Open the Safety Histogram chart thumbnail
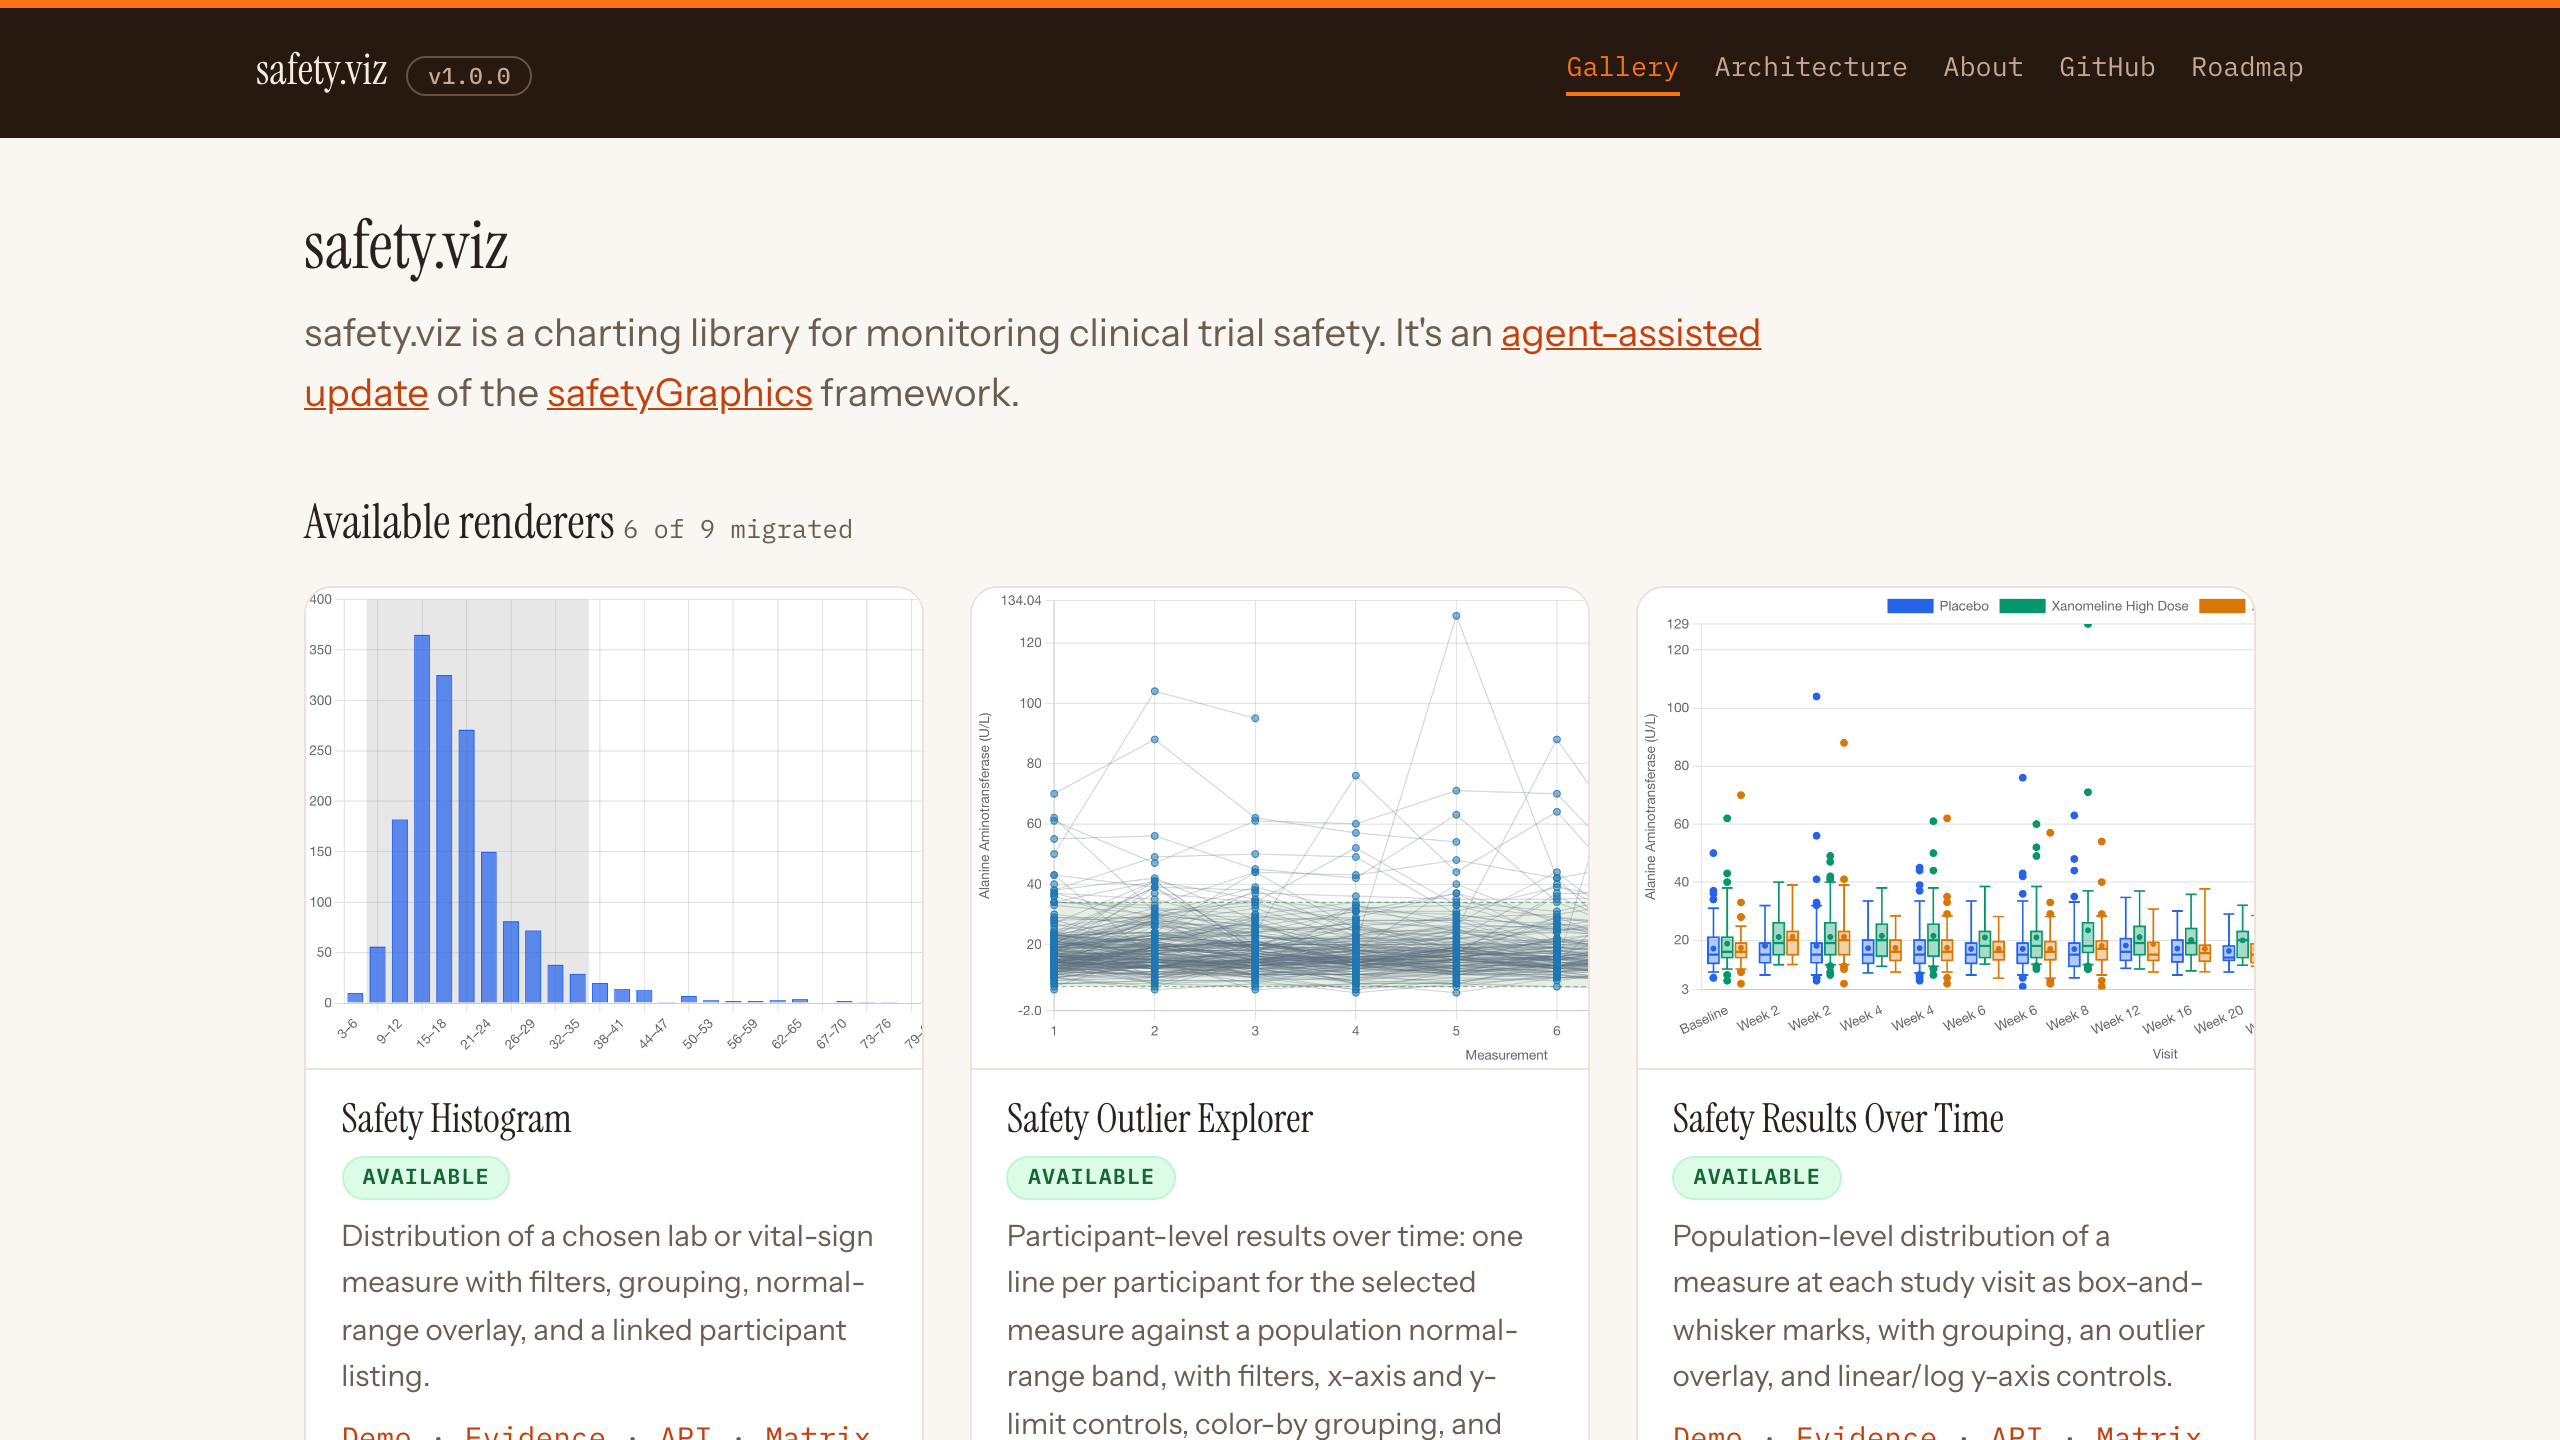Viewport: 2560px width, 1440px height. pyautogui.click(x=614, y=827)
